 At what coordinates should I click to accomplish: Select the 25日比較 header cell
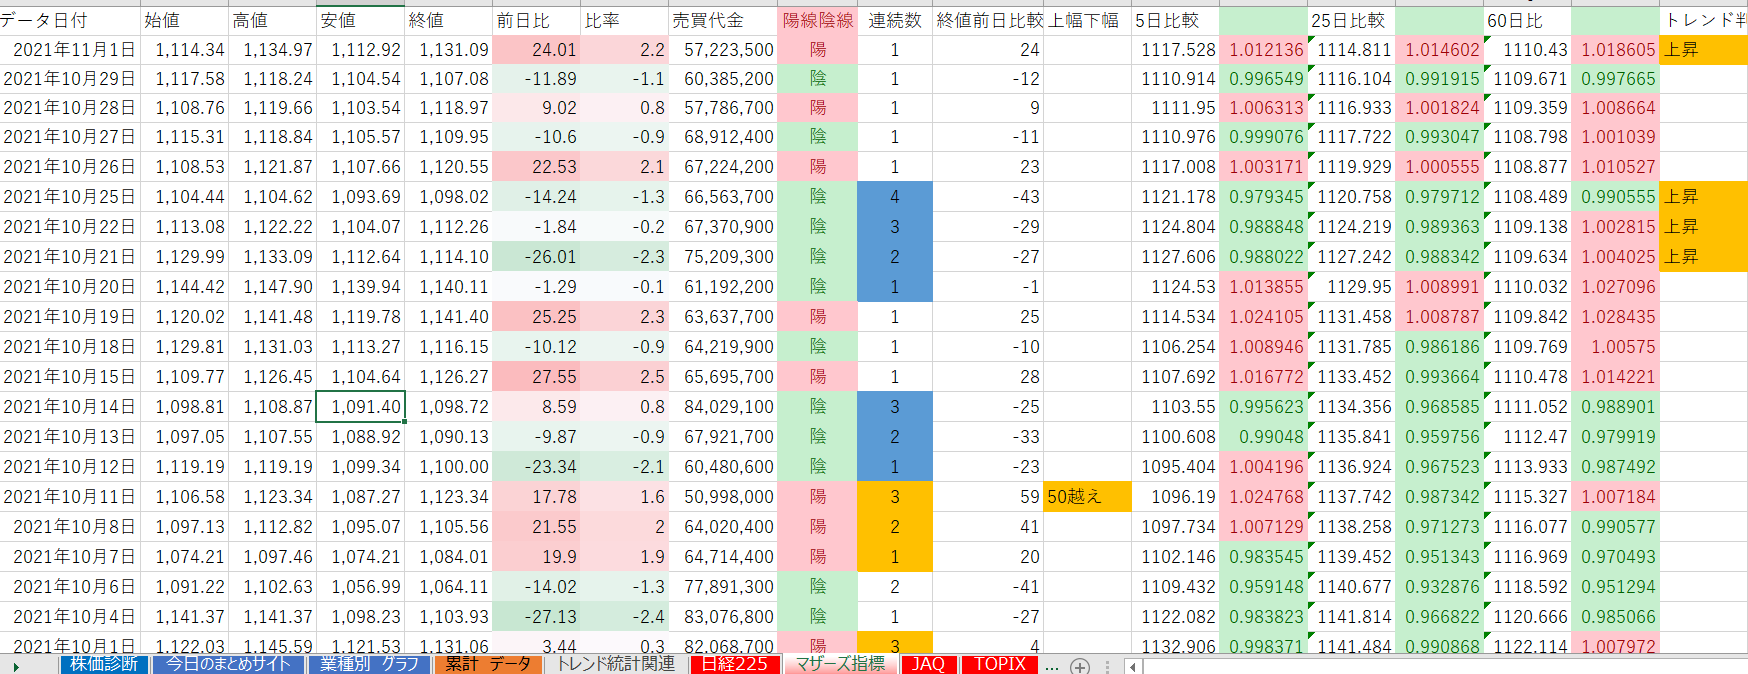[x=1351, y=20]
